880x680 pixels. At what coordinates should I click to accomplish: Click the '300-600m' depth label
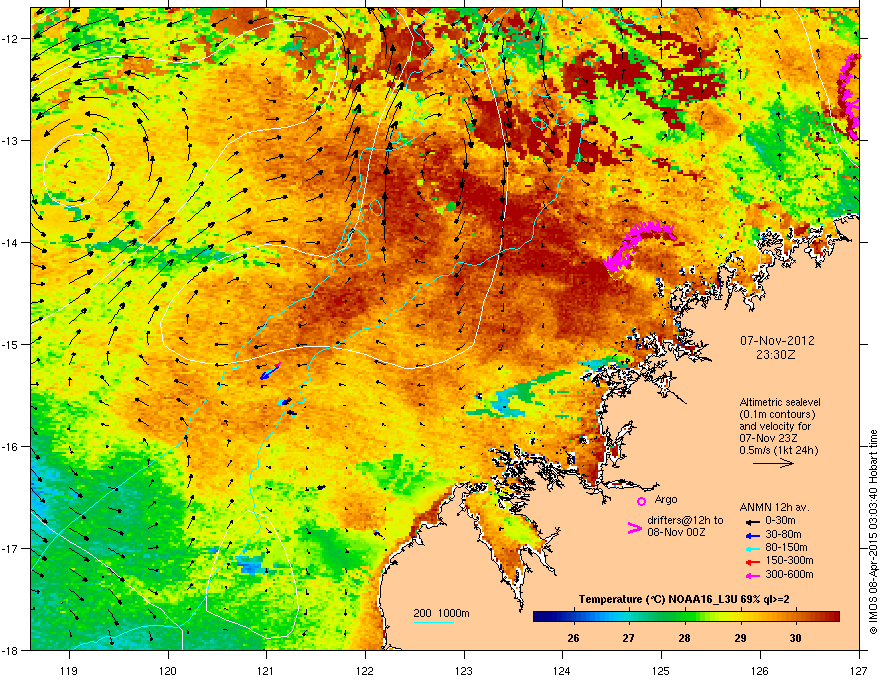pyautogui.click(x=789, y=574)
